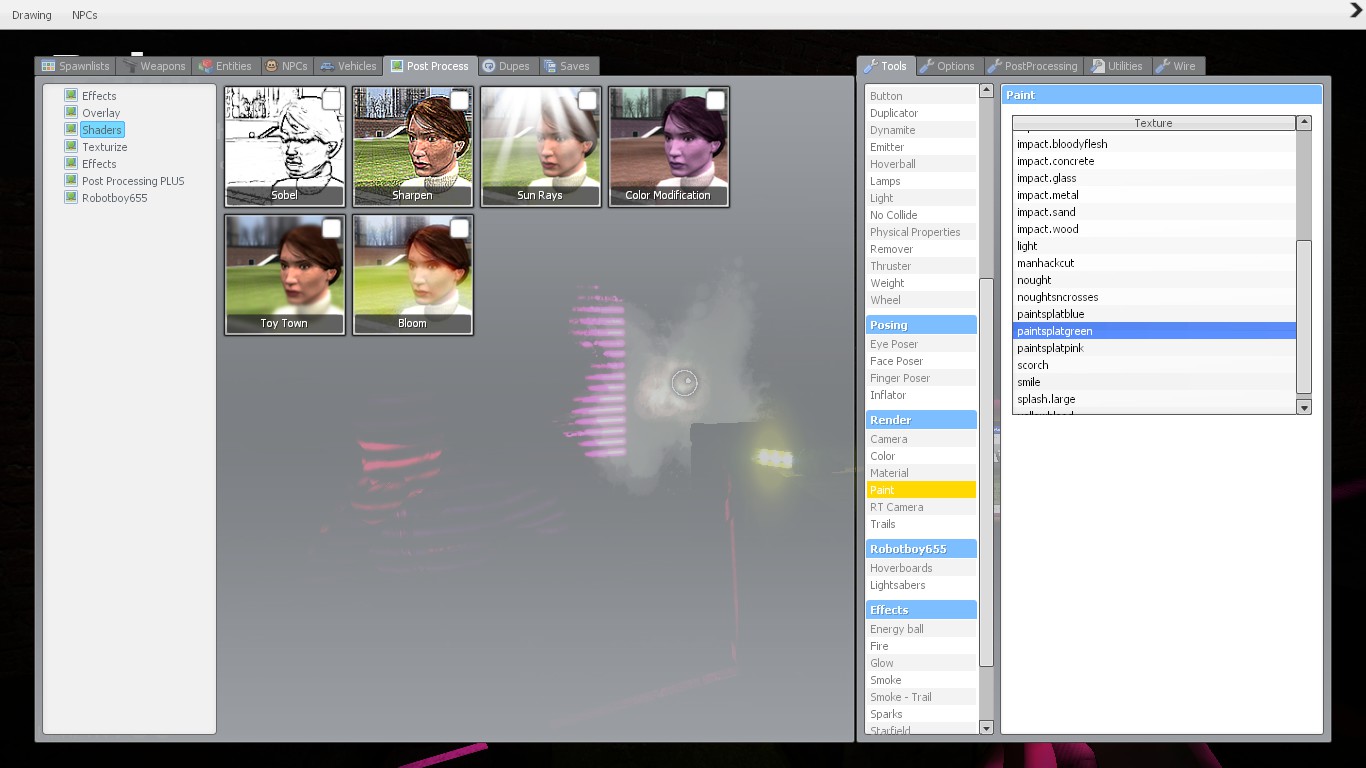Toggle the Sun Rays effect checkbox
Viewport: 1366px width, 768px height.
587,100
